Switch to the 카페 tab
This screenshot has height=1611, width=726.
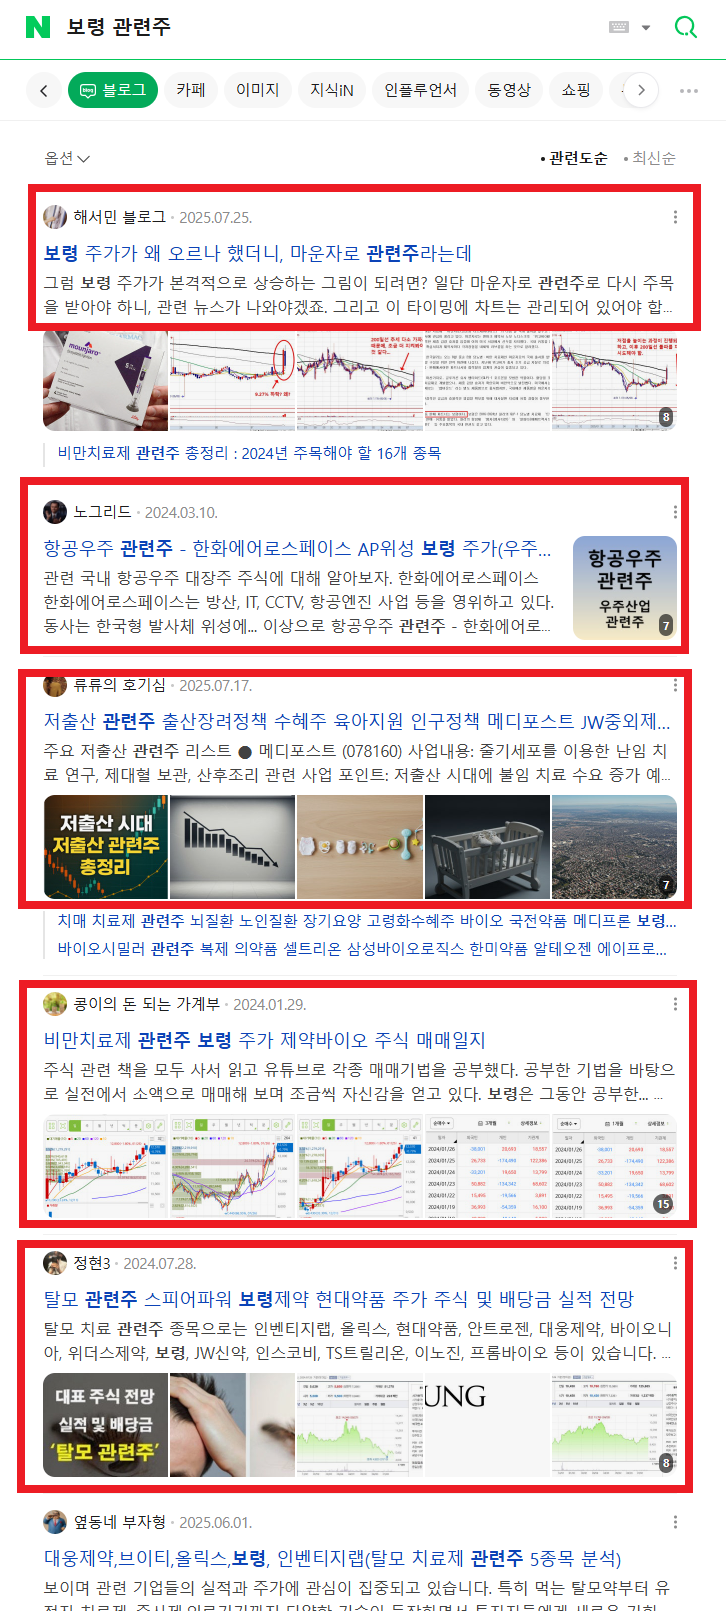190,90
